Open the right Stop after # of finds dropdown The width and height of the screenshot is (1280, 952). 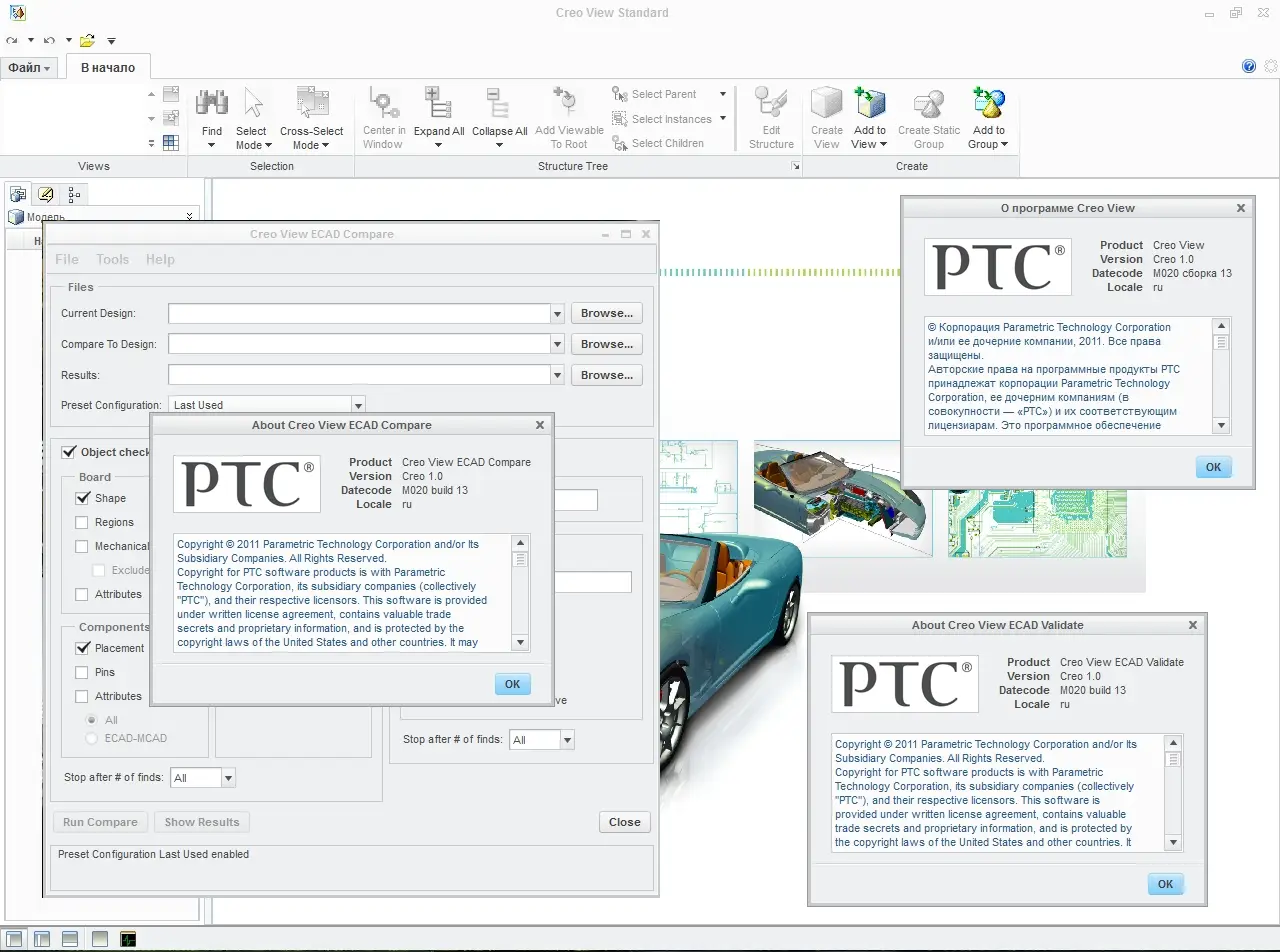pyautogui.click(x=567, y=740)
